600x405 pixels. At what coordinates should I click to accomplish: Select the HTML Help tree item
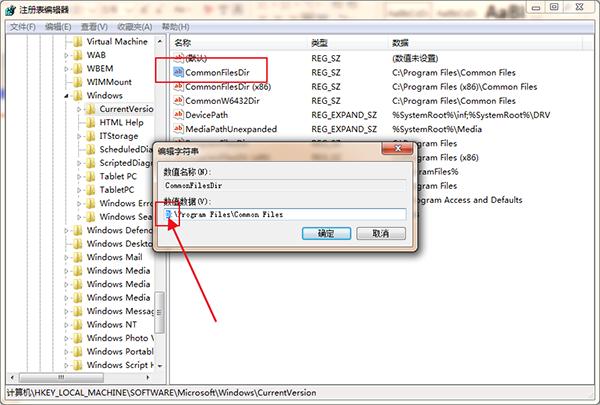point(121,122)
